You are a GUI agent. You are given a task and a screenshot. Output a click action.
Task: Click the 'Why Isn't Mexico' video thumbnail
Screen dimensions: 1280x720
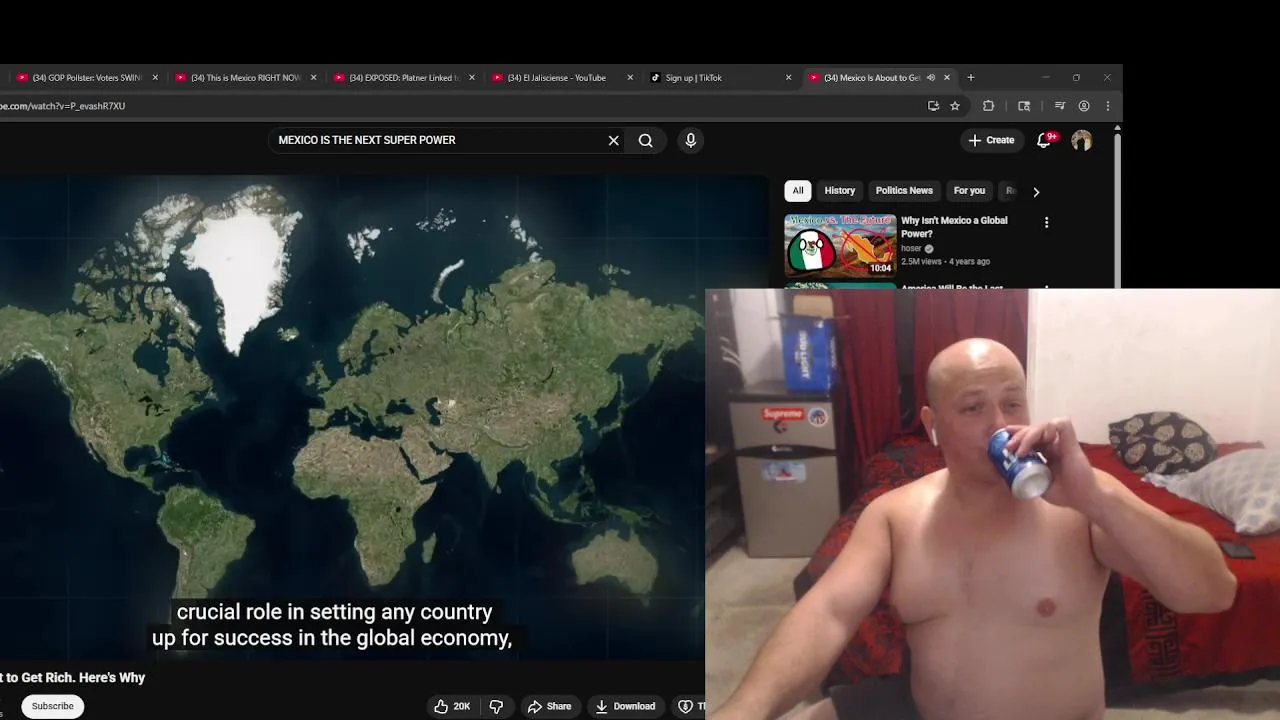[x=840, y=245]
